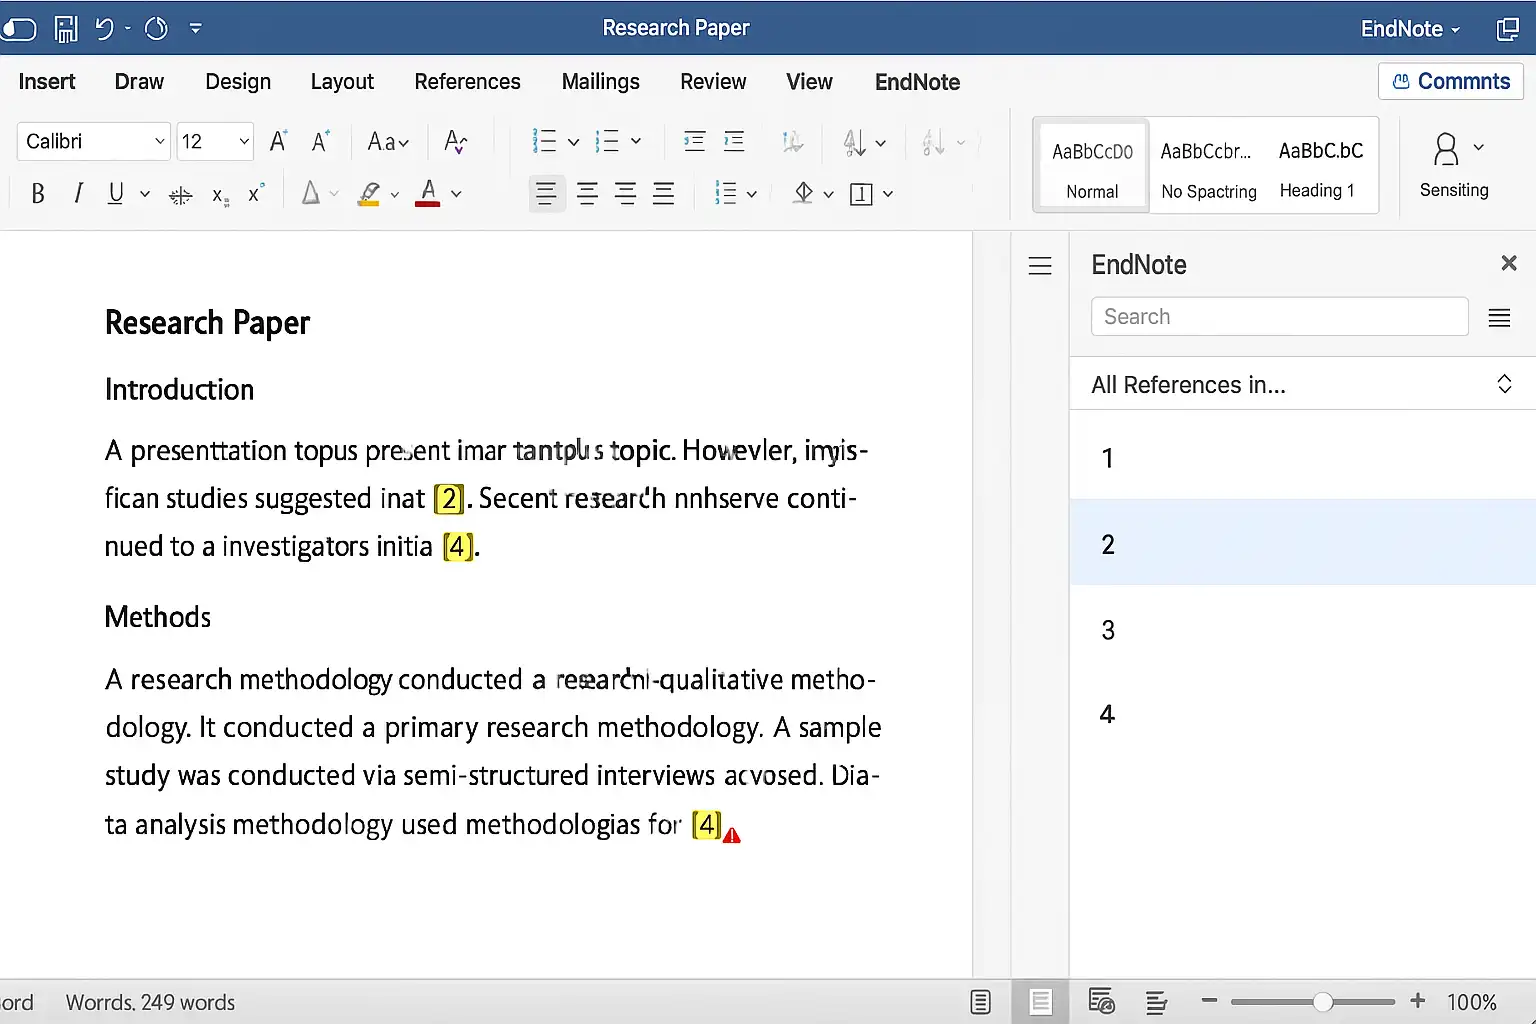This screenshot has width=1536, height=1024.
Task: Switch to the Draw tab
Action: pos(139,82)
